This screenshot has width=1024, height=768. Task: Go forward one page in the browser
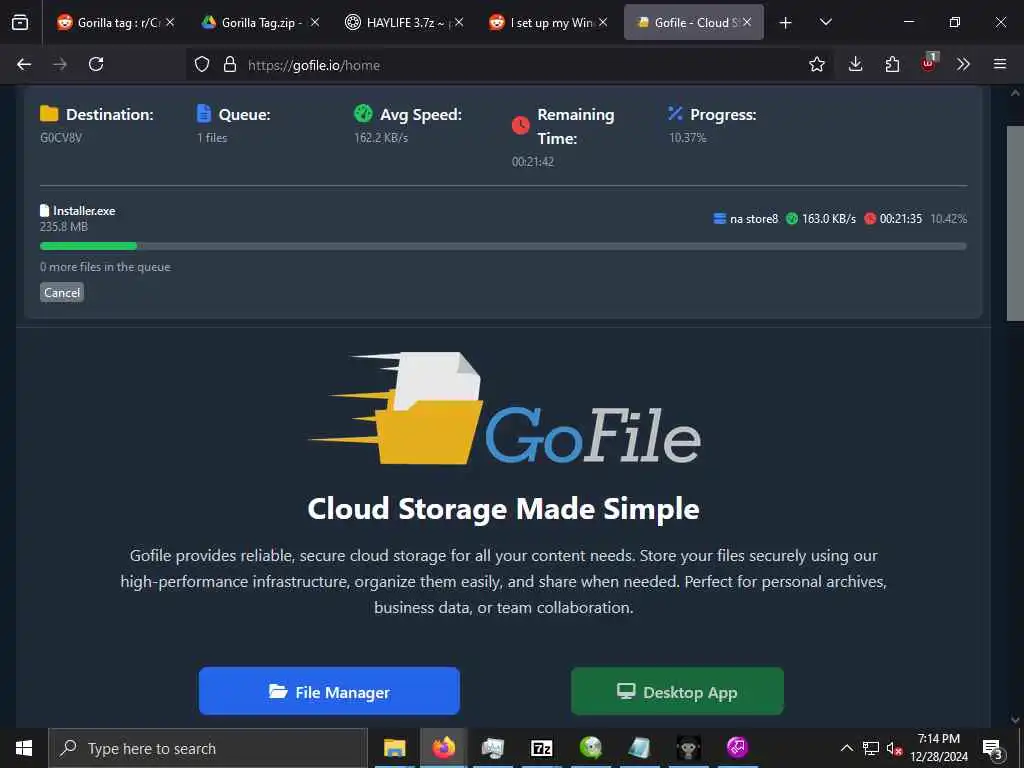(60, 64)
